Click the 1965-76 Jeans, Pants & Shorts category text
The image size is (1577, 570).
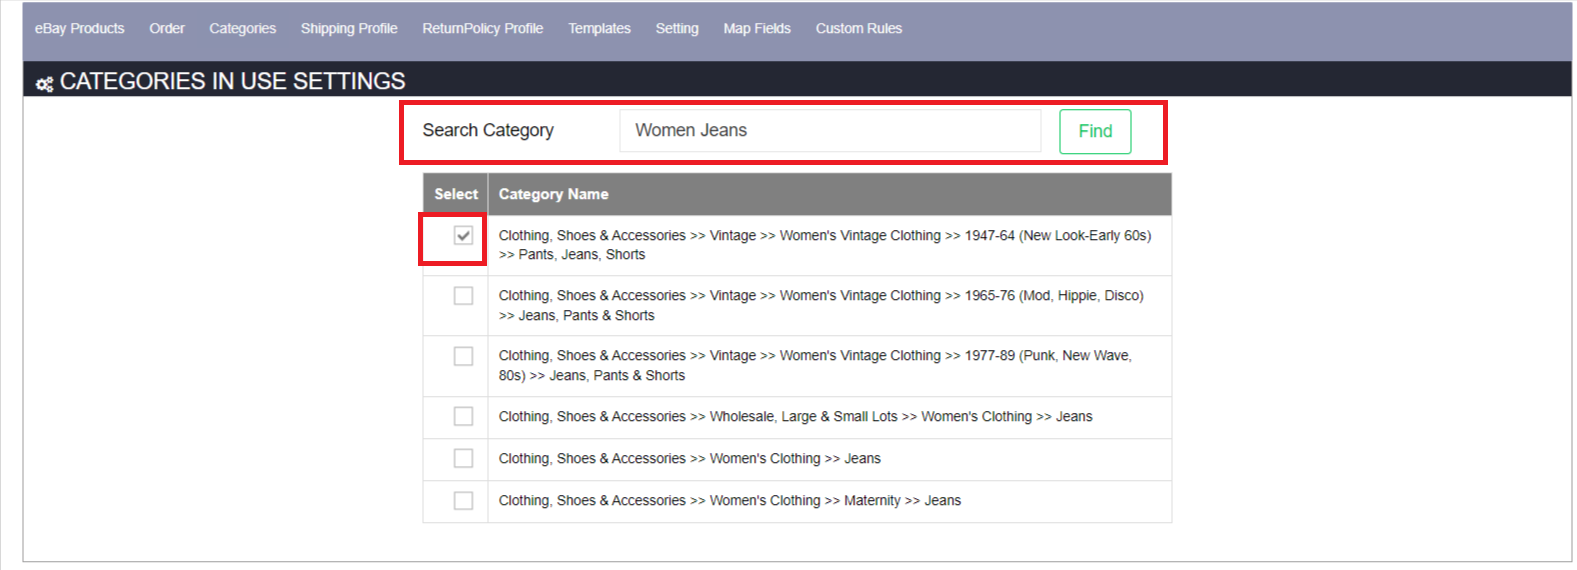tap(821, 305)
